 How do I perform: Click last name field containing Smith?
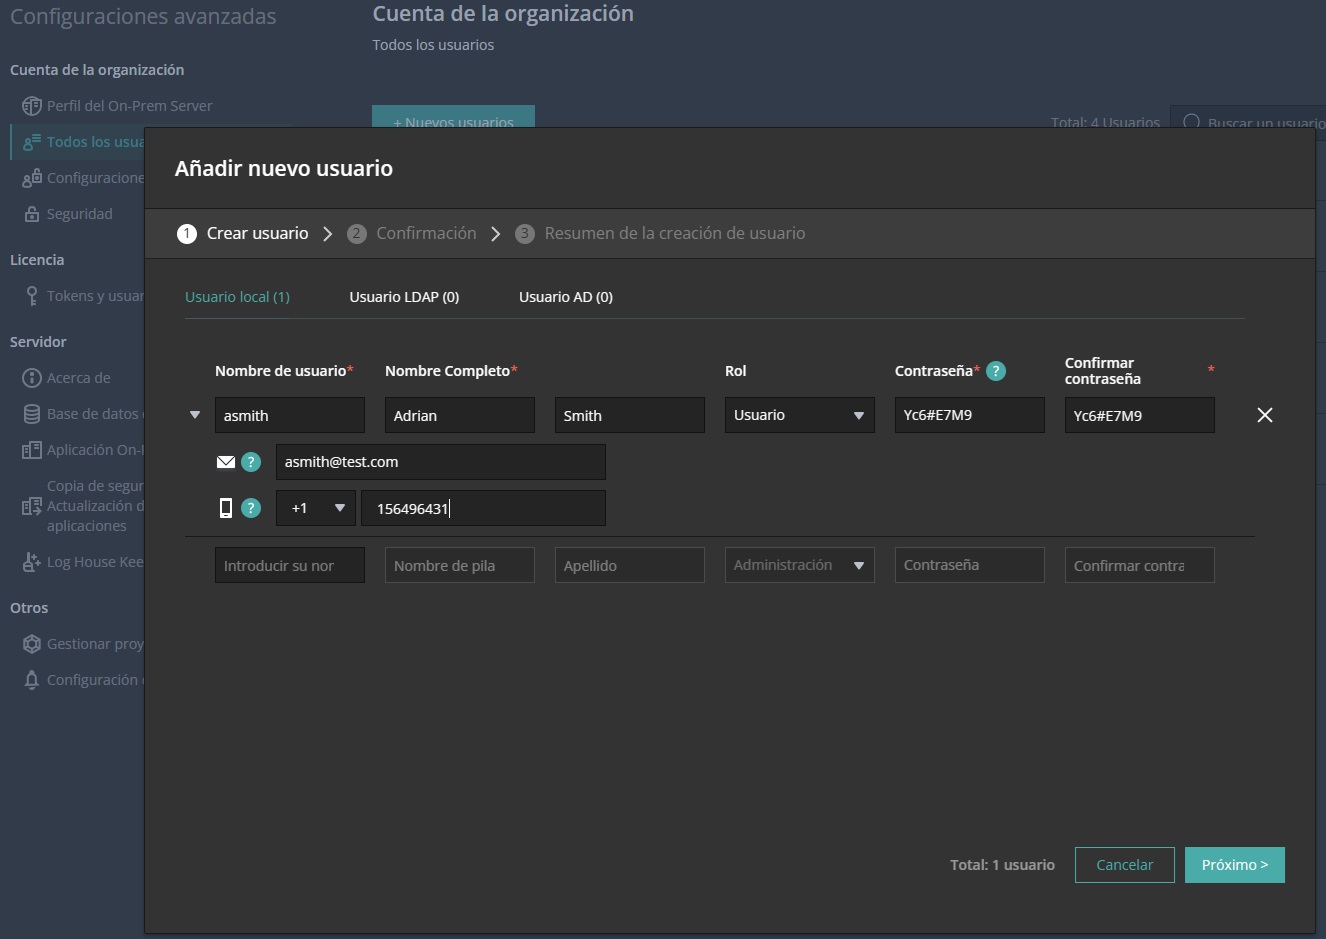click(630, 415)
